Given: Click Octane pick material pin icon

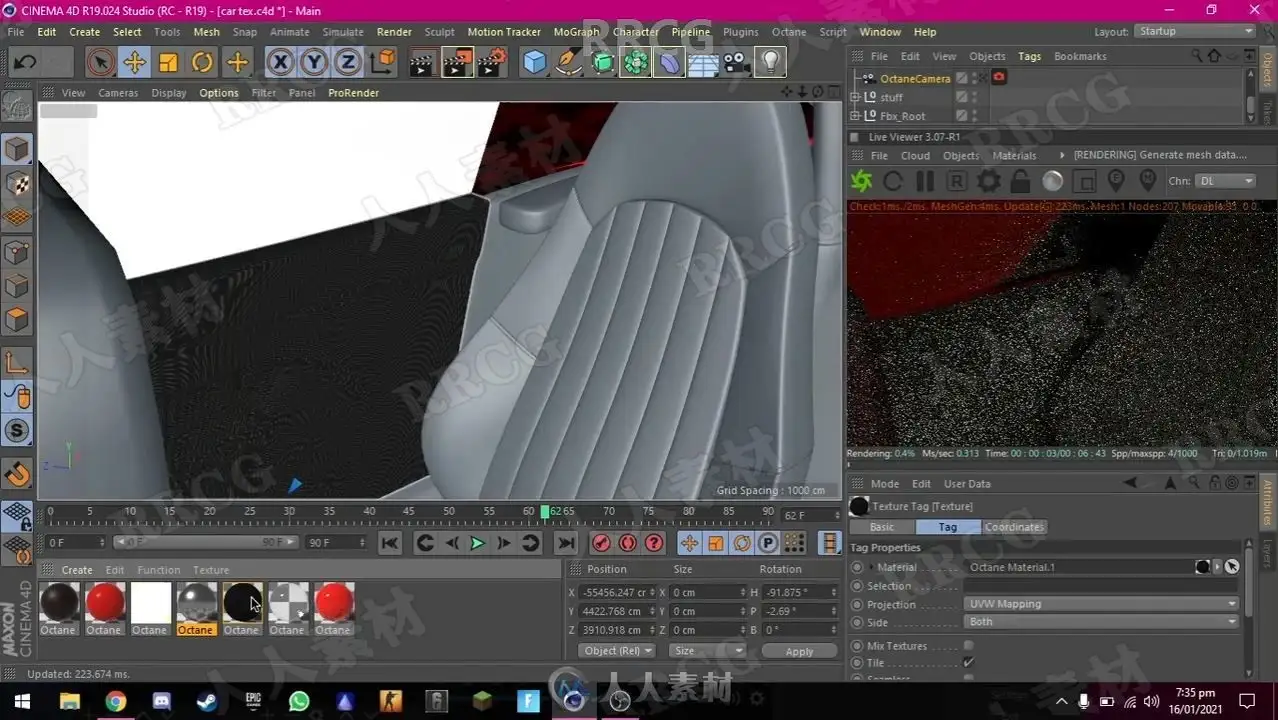Looking at the screenshot, I should point(1148,181).
